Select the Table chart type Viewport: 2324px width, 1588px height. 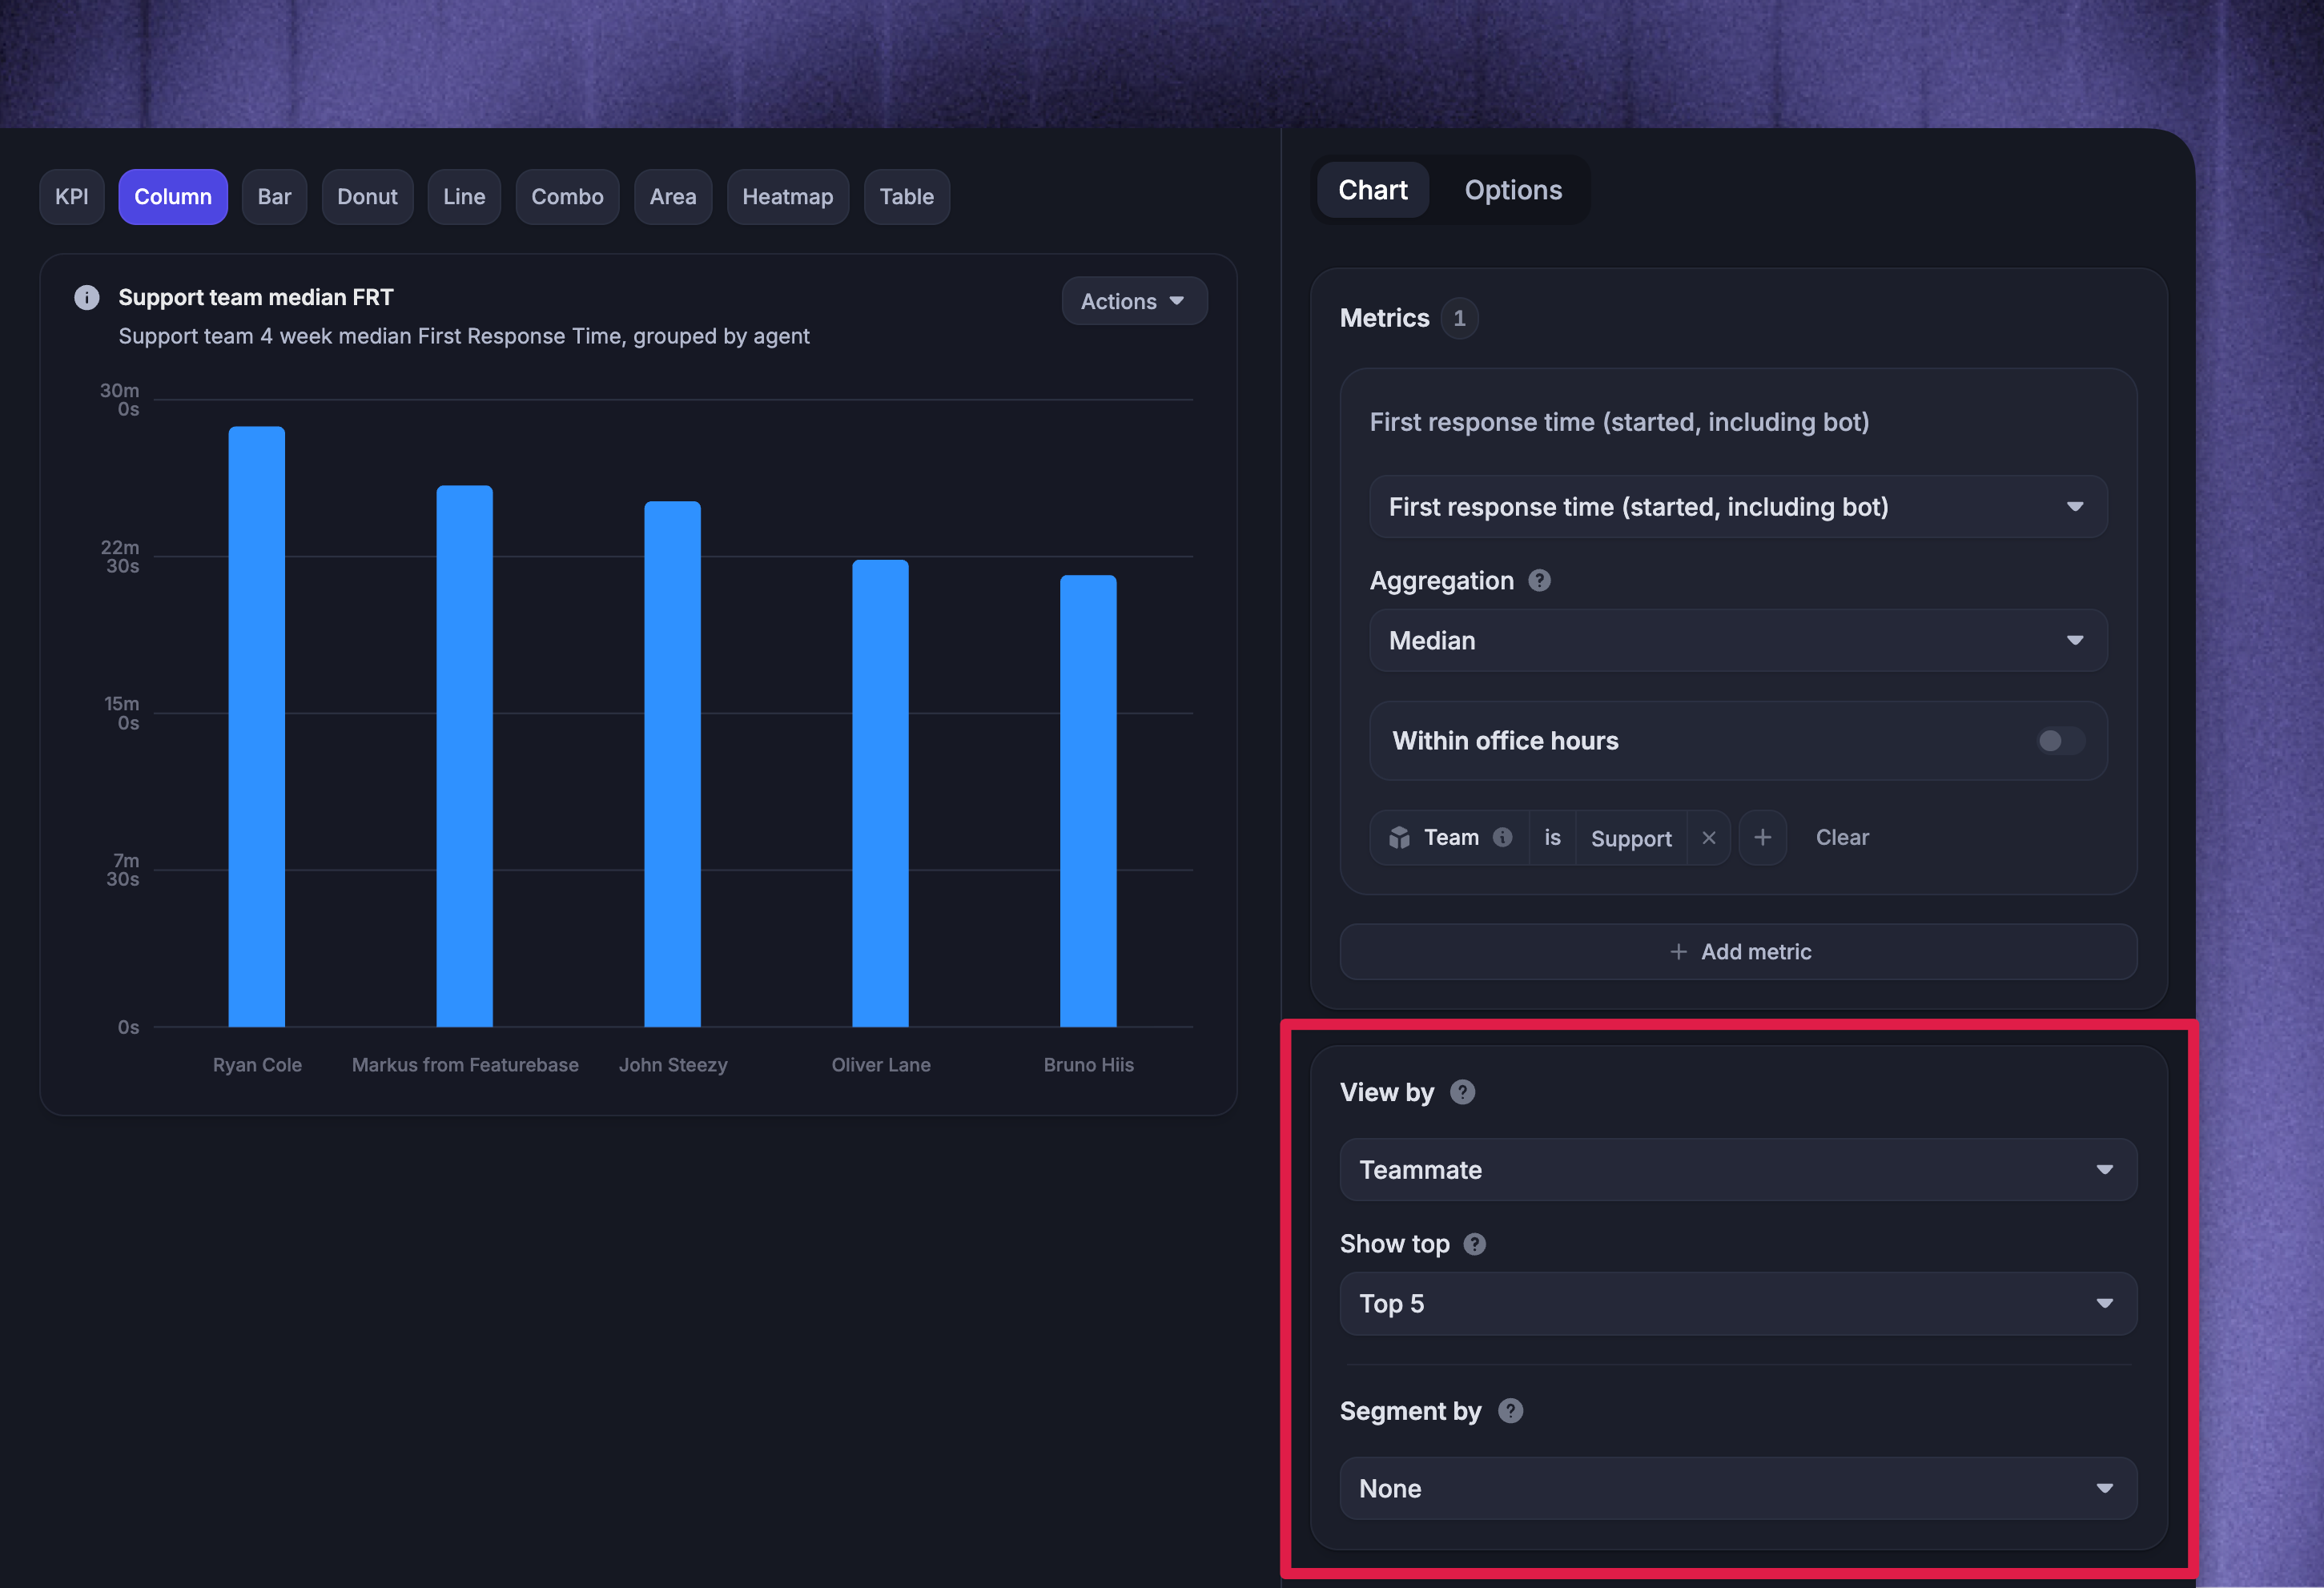coord(906,197)
